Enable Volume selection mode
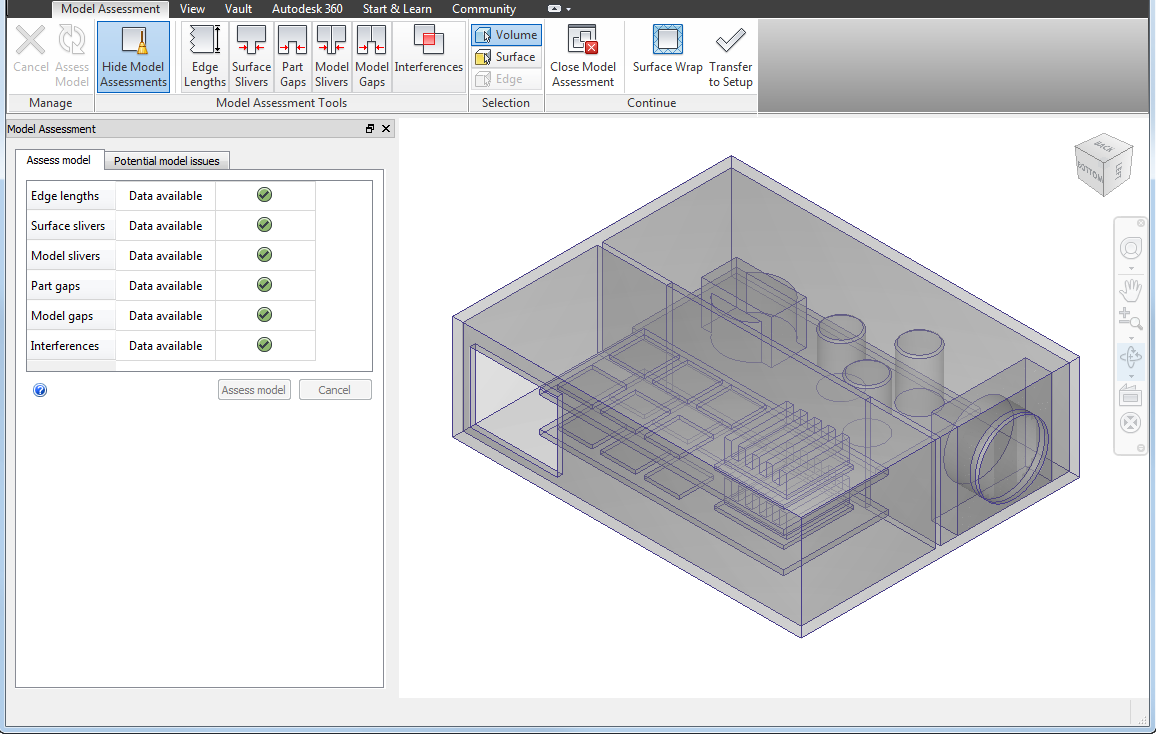Viewport: 1156px width, 734px height. pos(506,34)
